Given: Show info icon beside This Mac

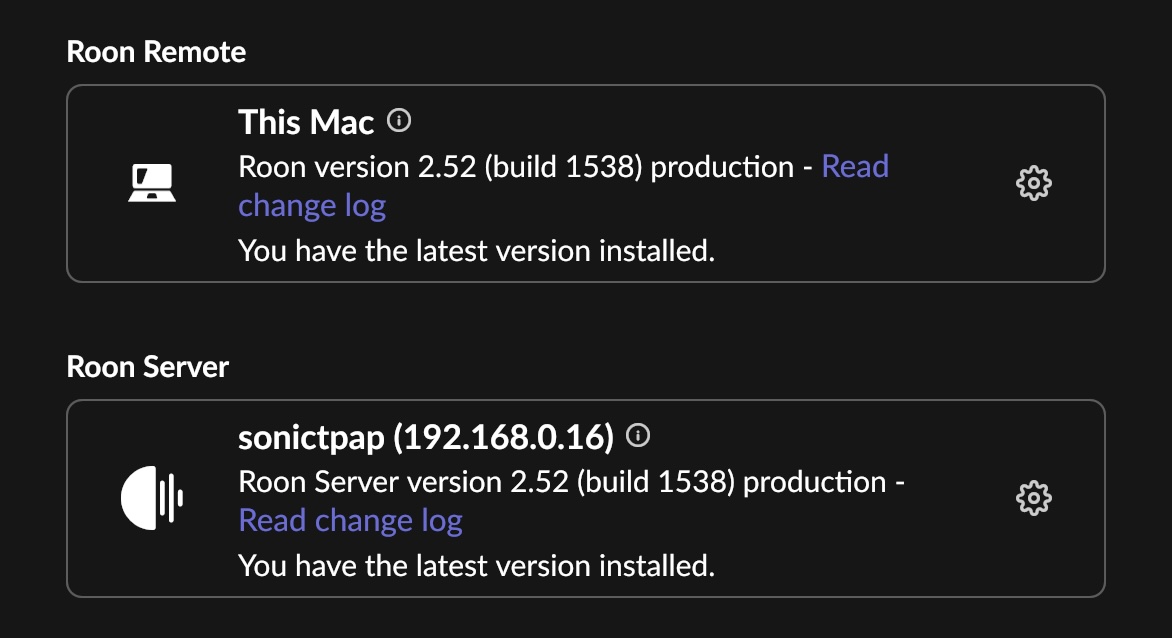Looking at the screenshot, I should click(x=399, y=120).
